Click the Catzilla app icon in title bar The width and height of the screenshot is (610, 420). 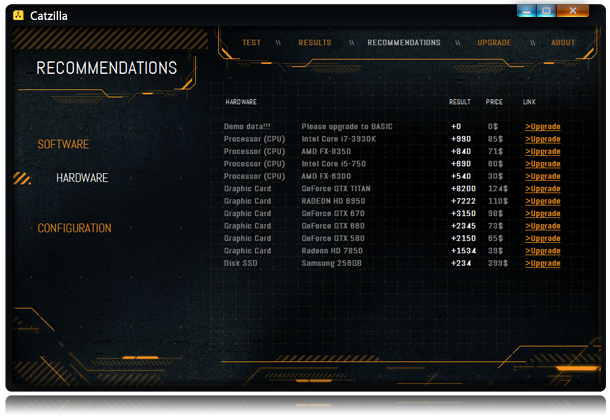click(x=18, y=15)
